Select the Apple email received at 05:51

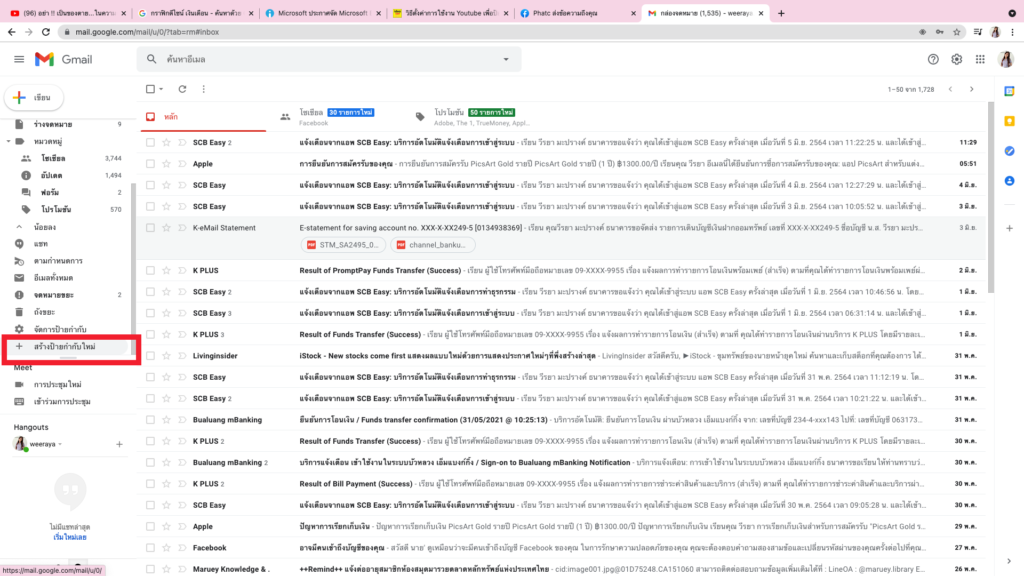(150, 164)
